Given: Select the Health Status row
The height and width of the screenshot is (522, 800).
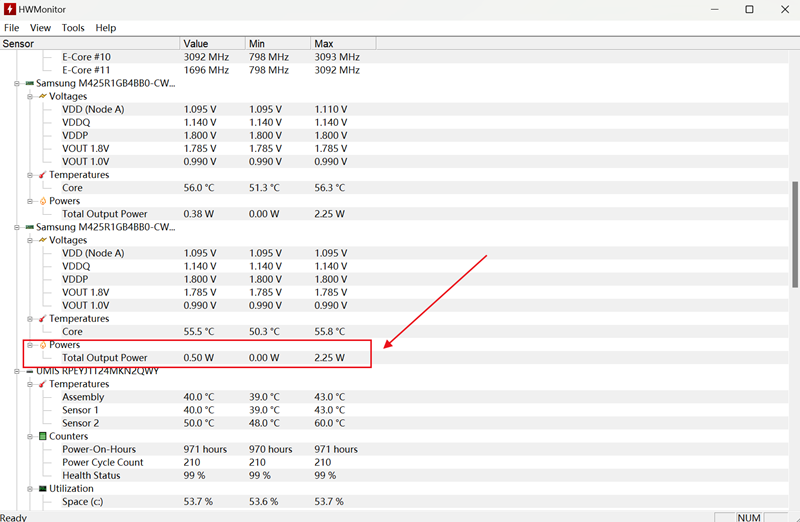Looking at the screenshot, I should point(91,476).
